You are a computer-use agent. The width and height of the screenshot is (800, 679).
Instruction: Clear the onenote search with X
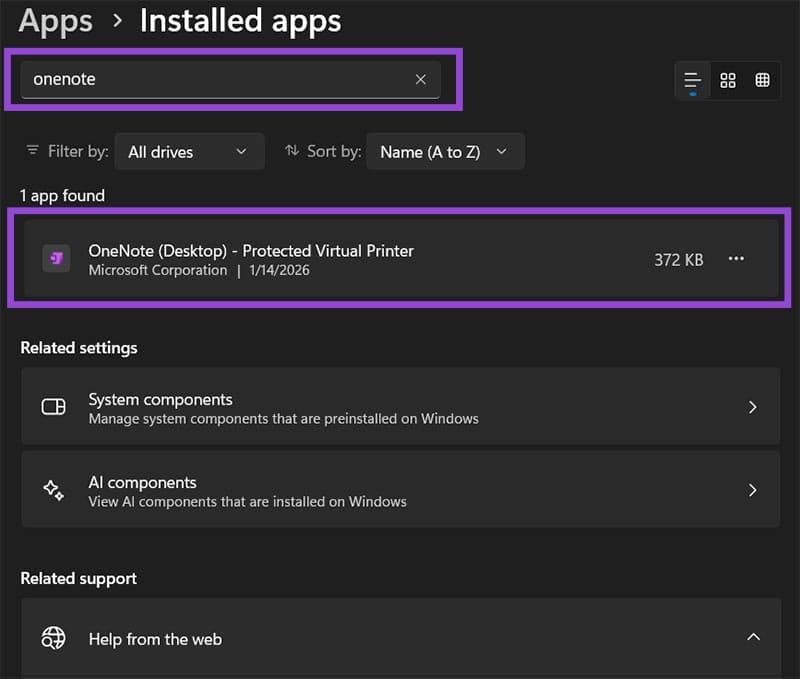pyautogui.click(x=420, y=80)
